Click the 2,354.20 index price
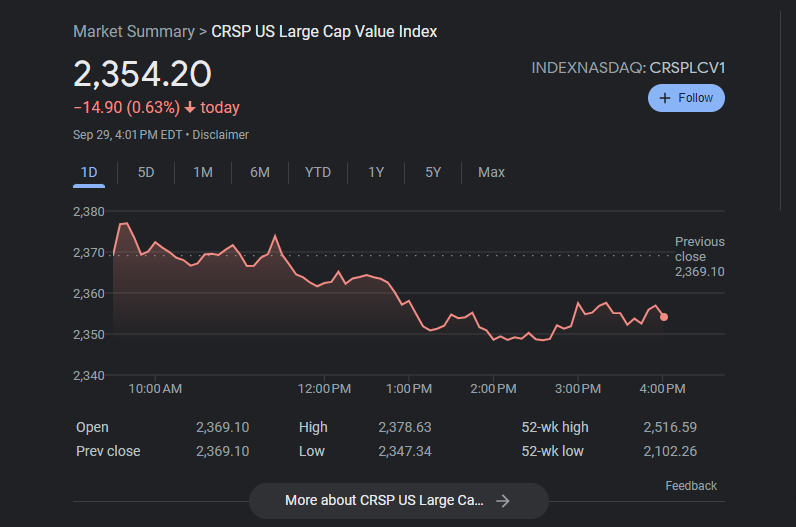This screenshot has width=796, height=527. pos(142,74)
